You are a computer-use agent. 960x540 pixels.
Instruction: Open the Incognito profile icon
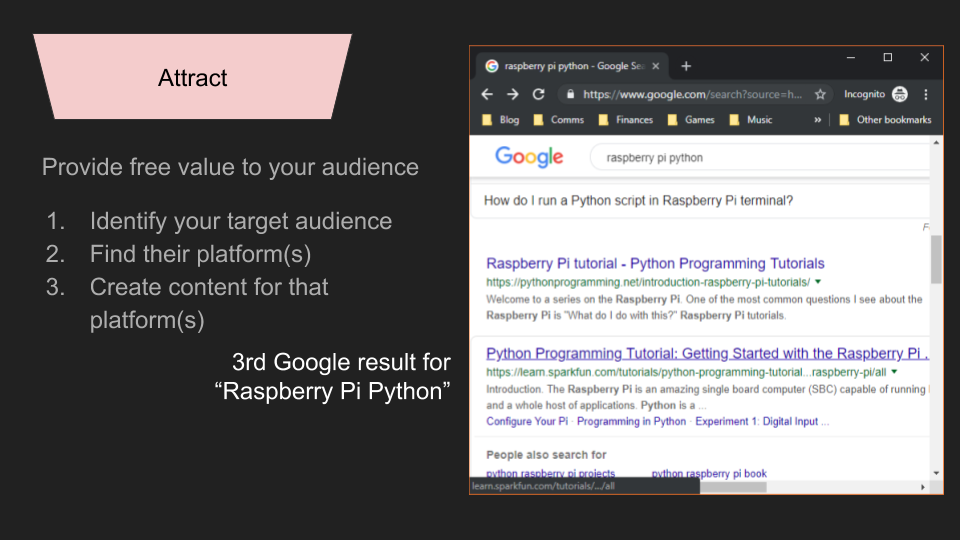click(899, 94)
